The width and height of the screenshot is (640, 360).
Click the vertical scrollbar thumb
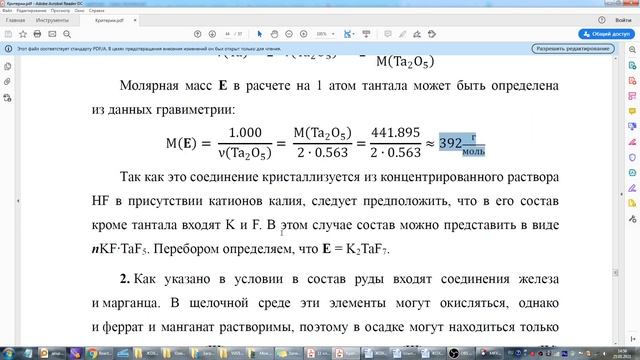coord(616,272)
